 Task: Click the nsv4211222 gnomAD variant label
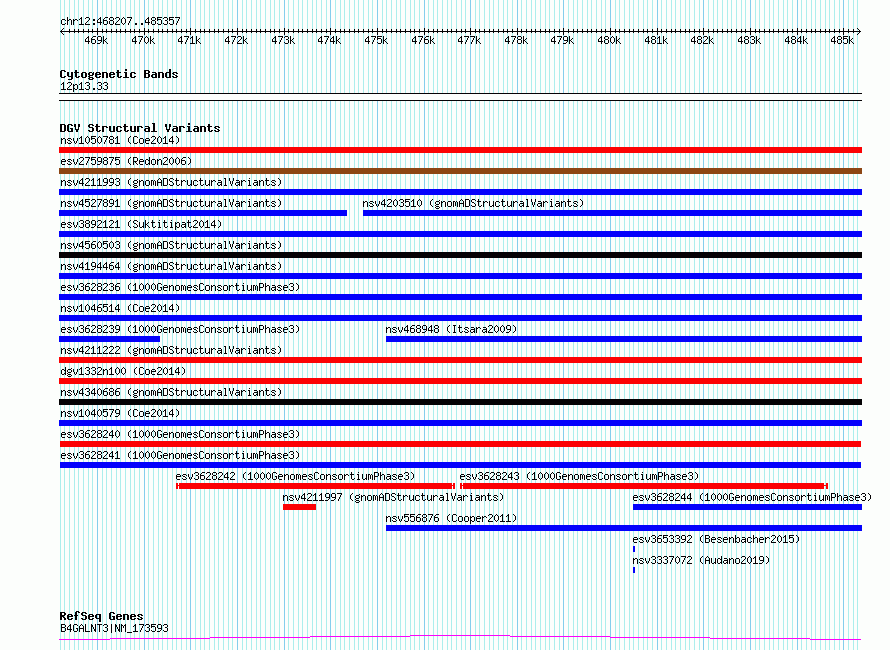coord(171,350)
